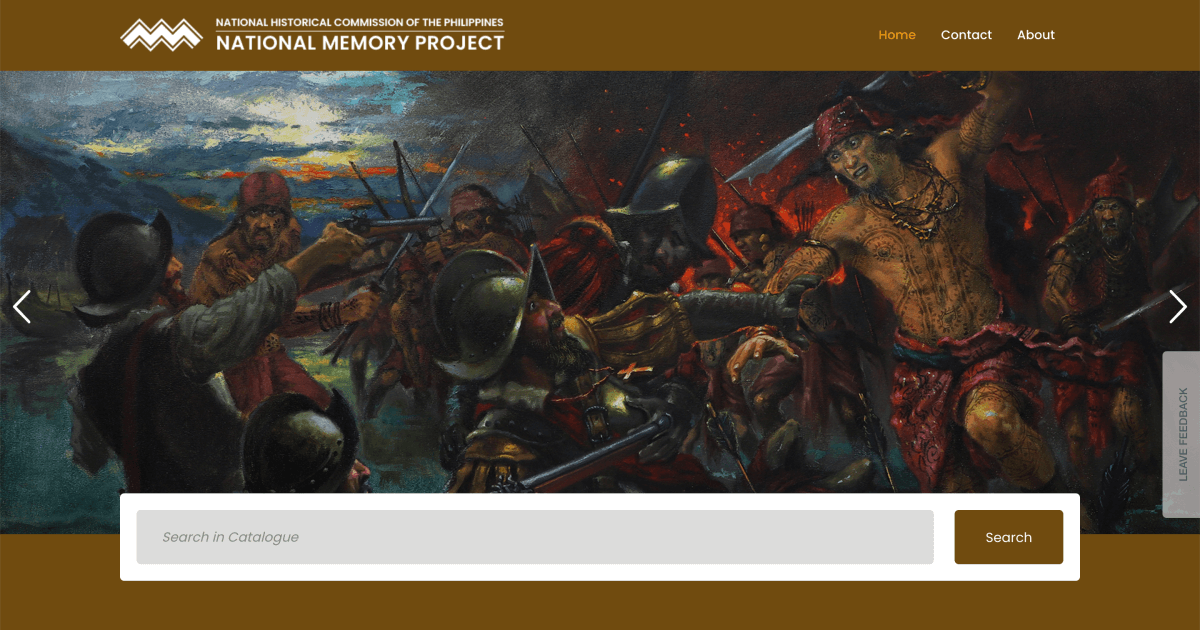Image resolution: width=1200 pixels, height=630 pixels.
Task: Click the National Historical Commission header text
Action: pos(360,22)
